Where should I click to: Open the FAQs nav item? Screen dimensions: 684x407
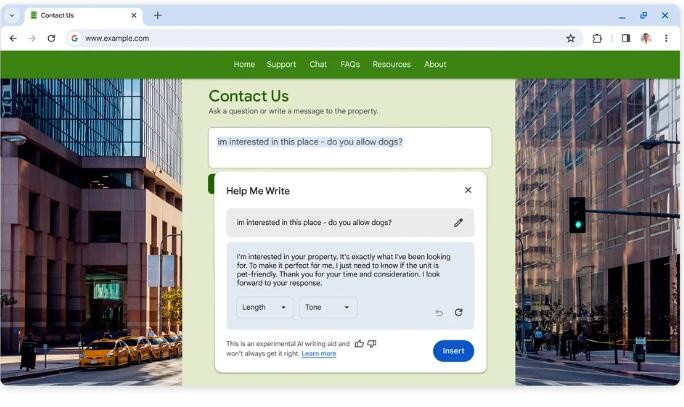[350, 64]
